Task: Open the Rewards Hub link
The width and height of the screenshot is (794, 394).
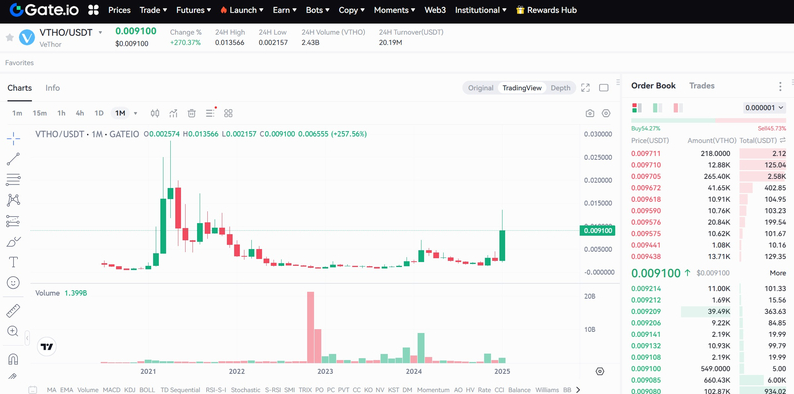Action: (x=546, y=10)
